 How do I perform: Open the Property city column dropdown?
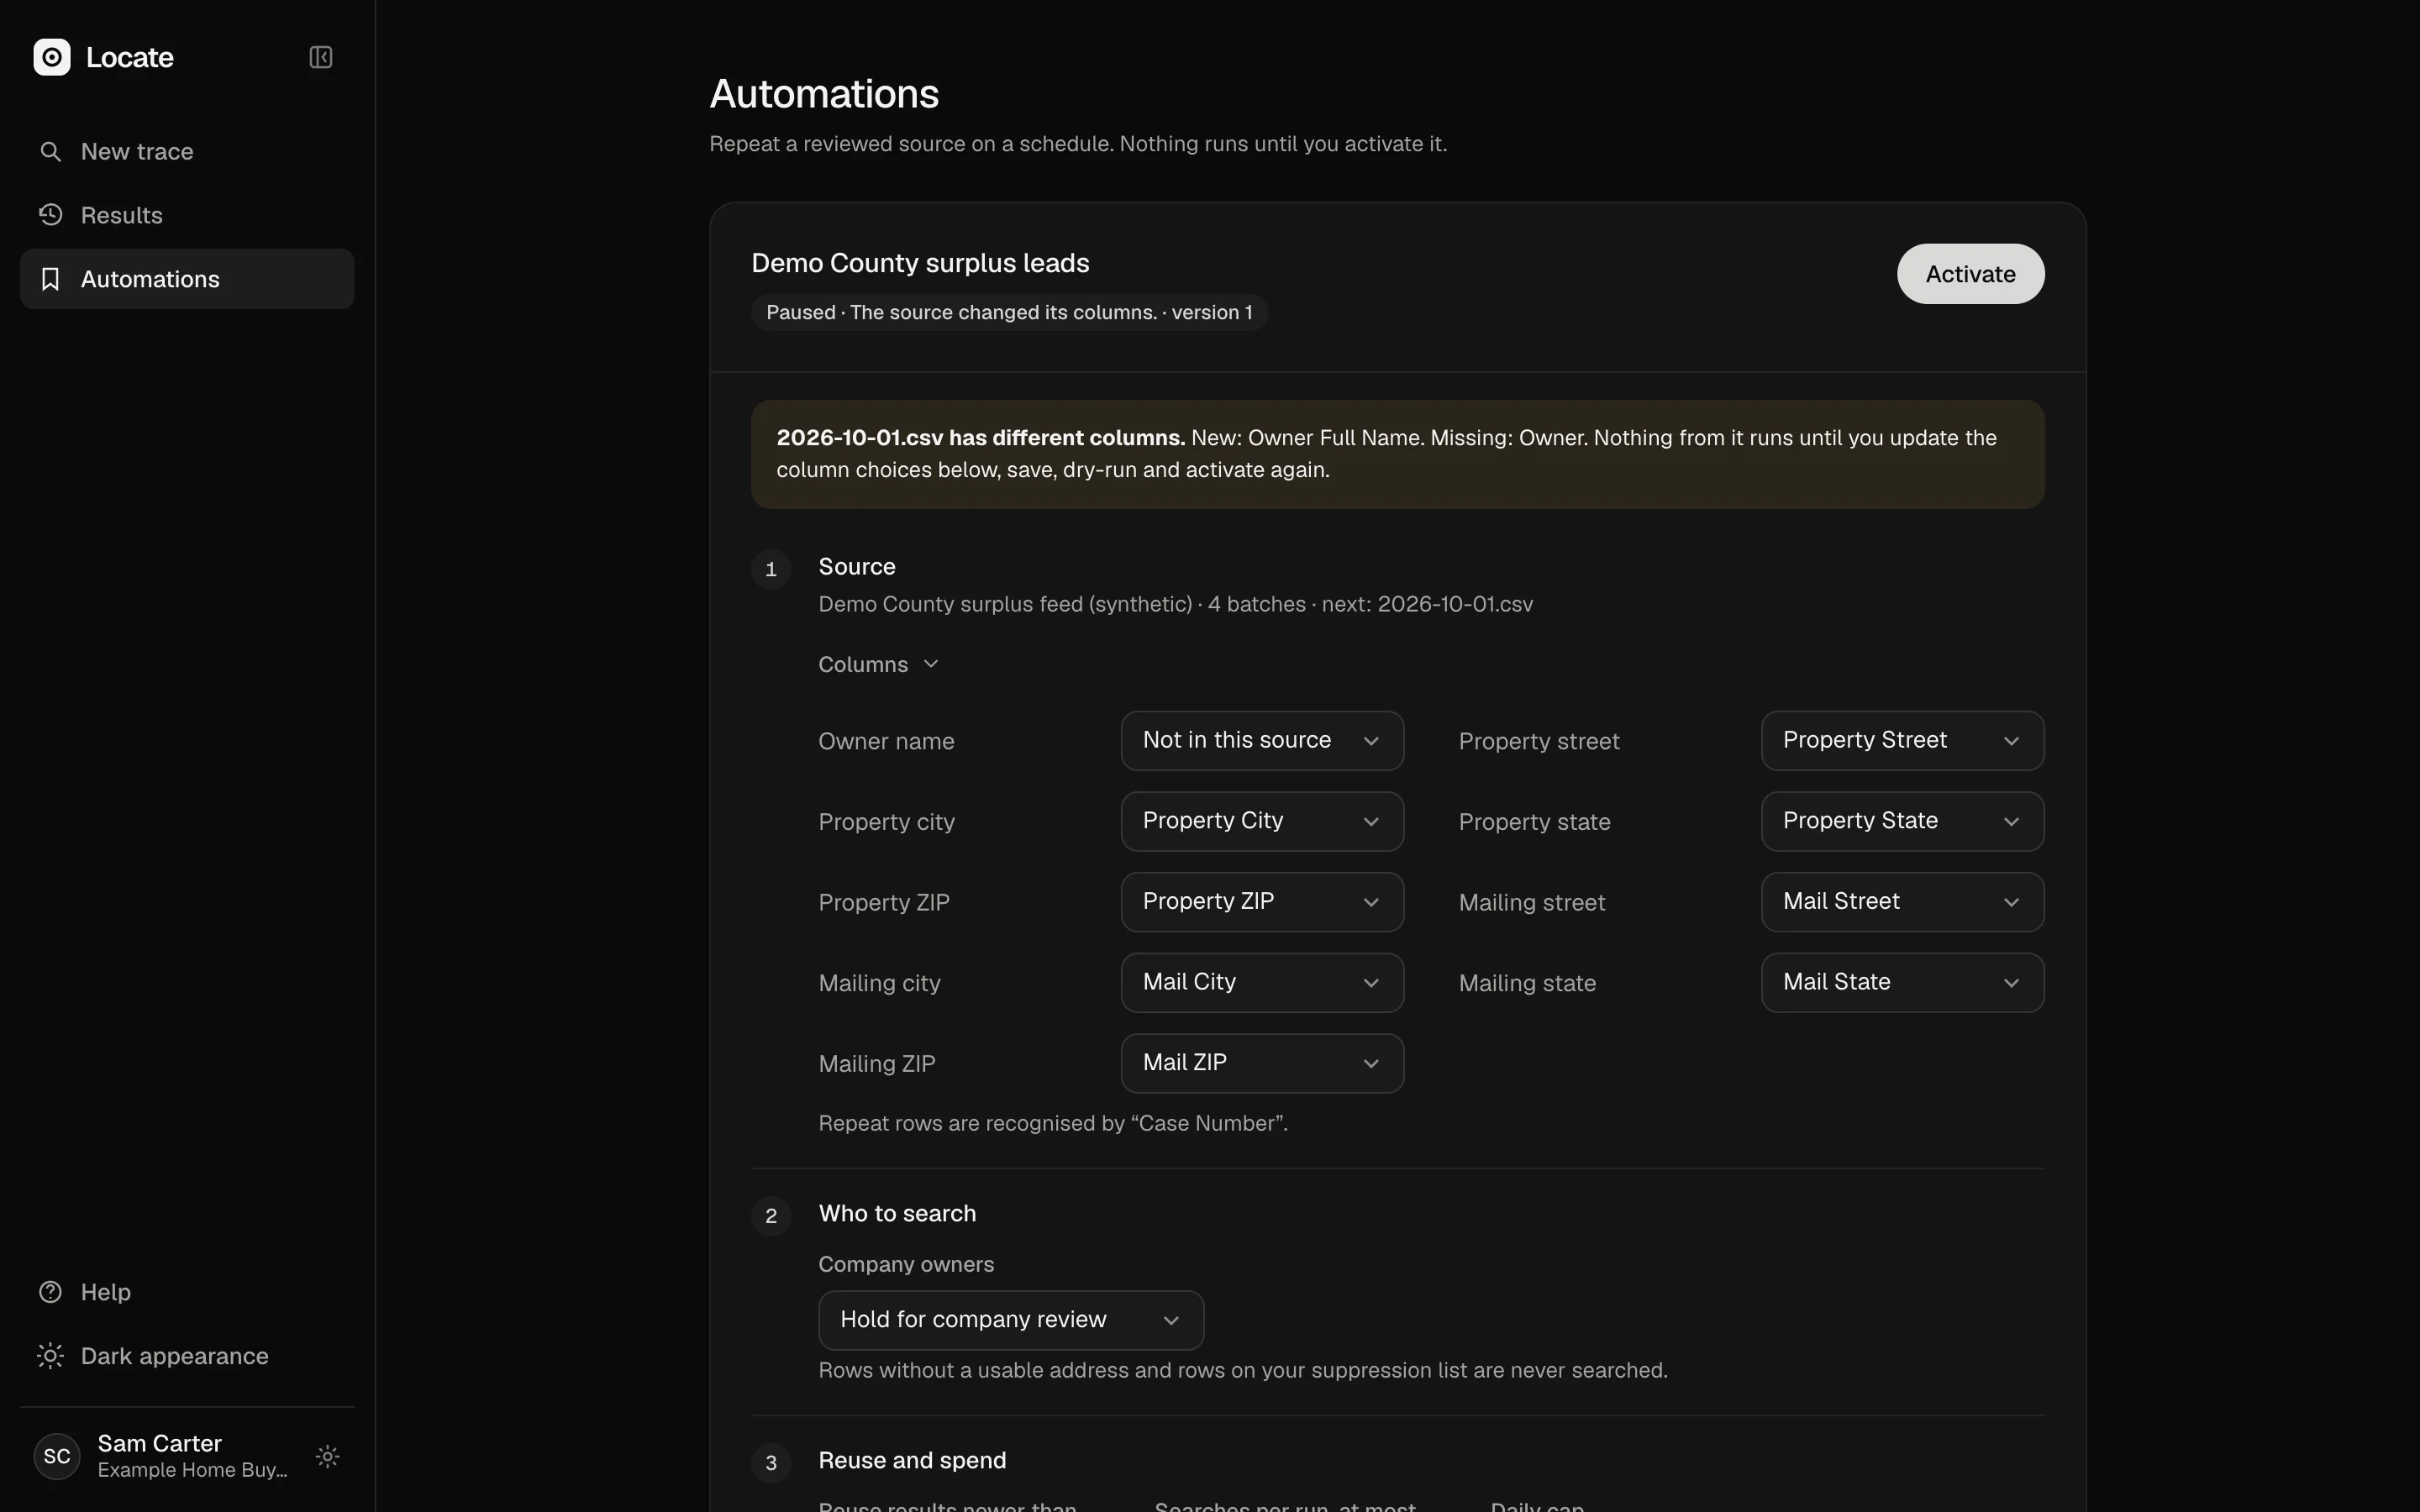[1262, 821]
